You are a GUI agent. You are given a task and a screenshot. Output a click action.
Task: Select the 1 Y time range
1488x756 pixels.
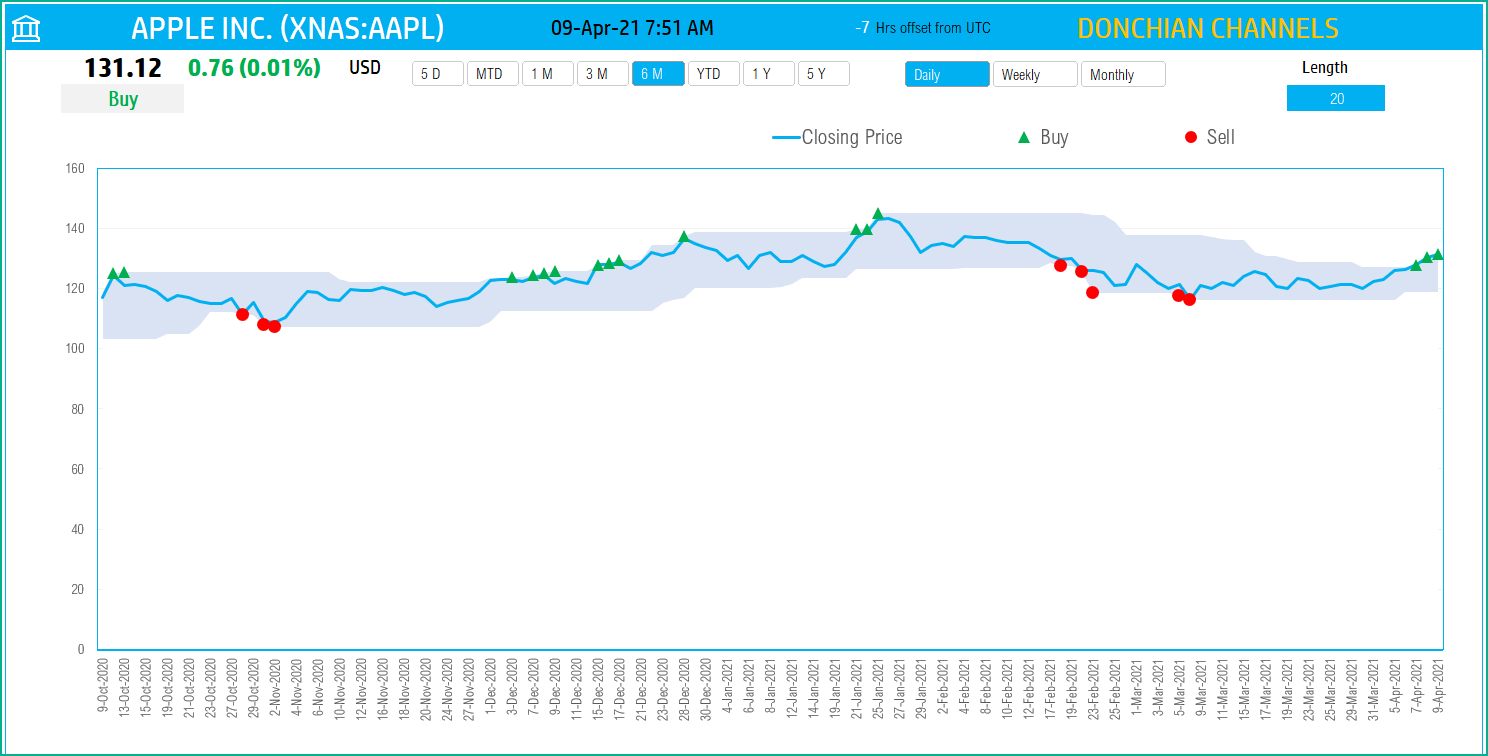coord(768,74)
